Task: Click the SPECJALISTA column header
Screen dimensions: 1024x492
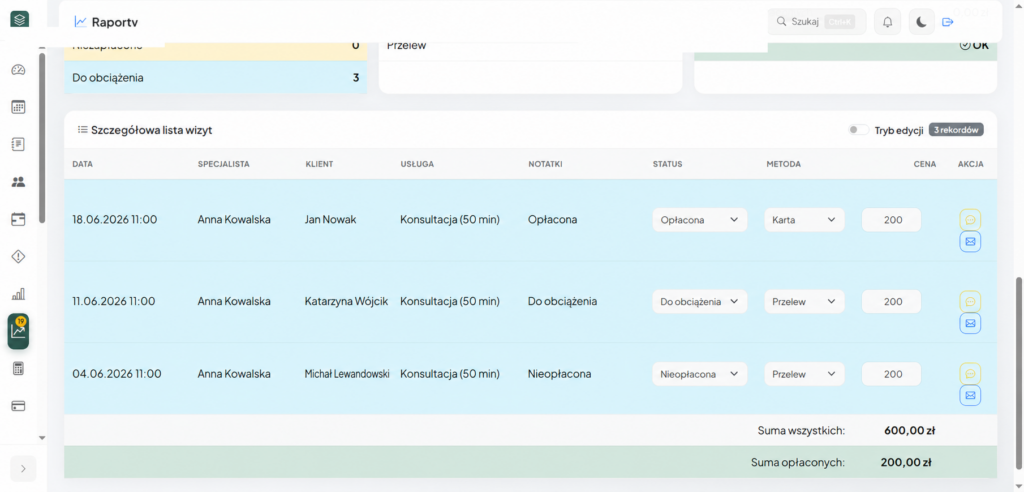Action: pos(223,164)
